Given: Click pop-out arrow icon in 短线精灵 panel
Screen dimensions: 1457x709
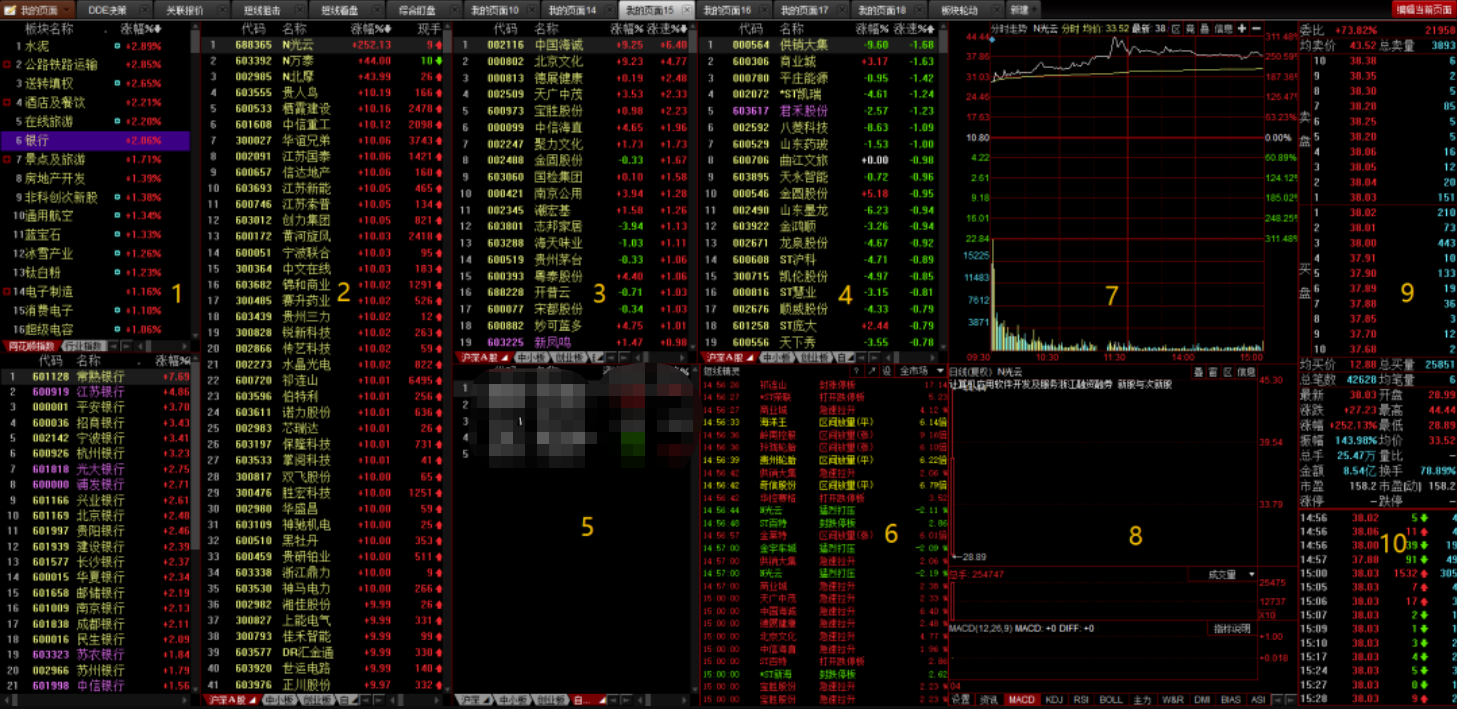Looking at the screenshot, I should [872, 371].
